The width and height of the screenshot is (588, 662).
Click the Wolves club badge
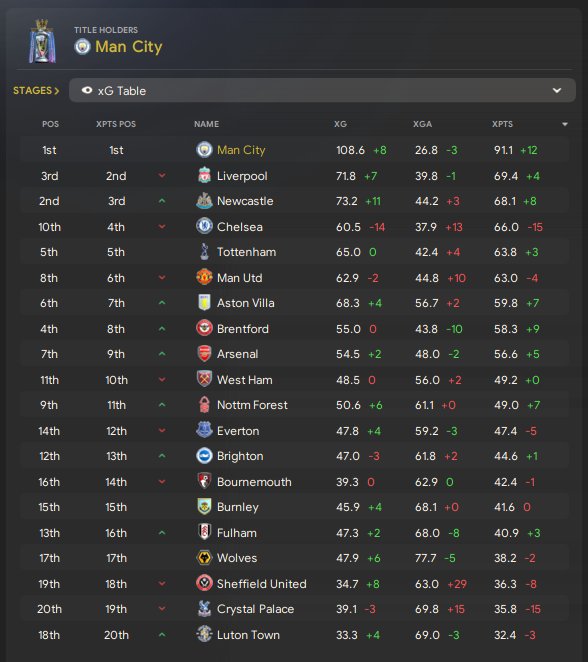click(204, 558)
